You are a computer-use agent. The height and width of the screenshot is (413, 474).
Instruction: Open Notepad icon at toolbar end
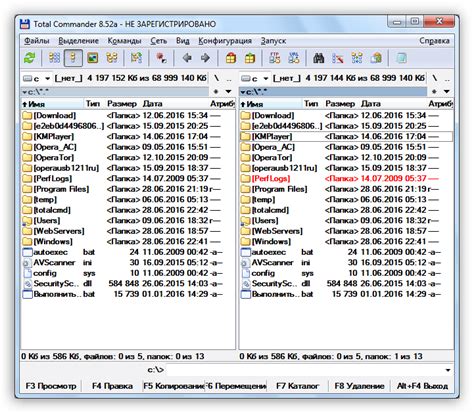401,58
